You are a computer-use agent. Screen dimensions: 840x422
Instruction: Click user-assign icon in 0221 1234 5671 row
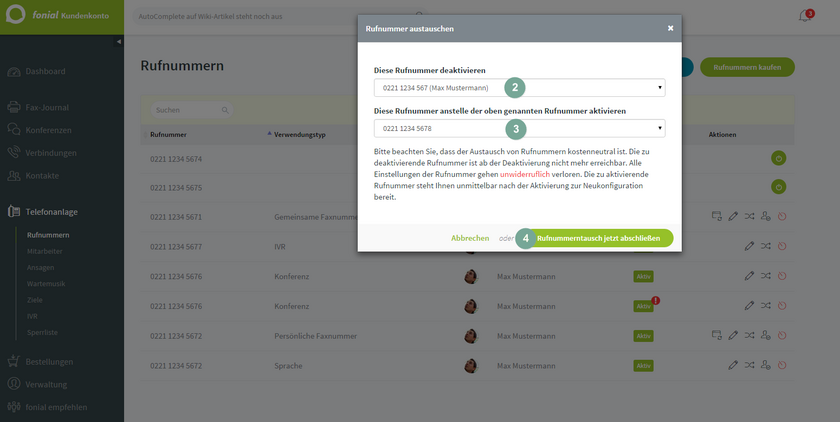point(766,216)
